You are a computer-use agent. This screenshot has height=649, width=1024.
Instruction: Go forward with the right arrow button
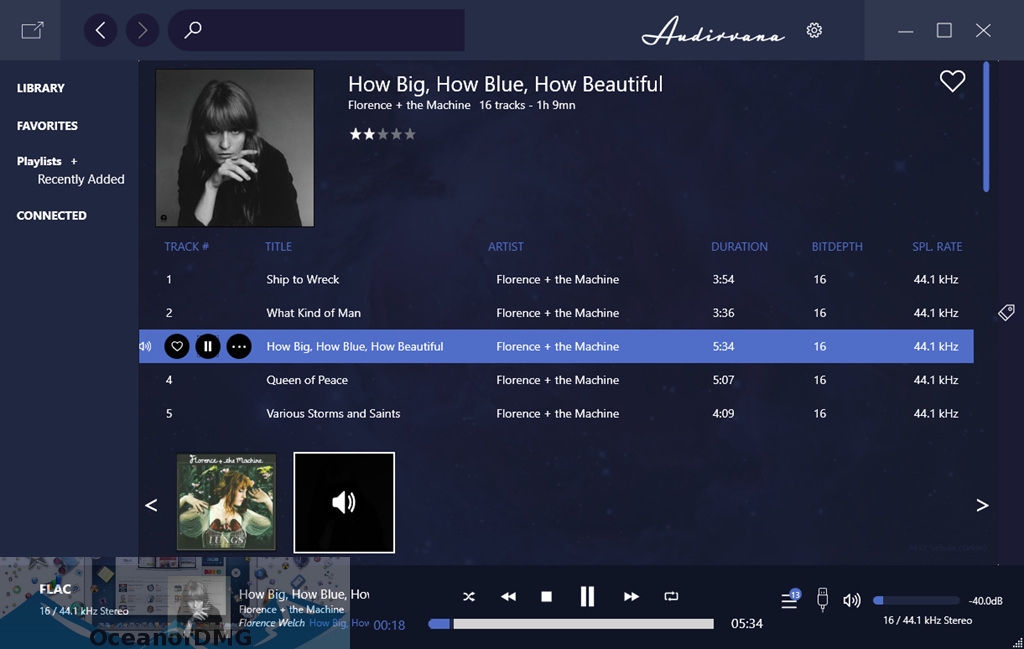point(142,30)
